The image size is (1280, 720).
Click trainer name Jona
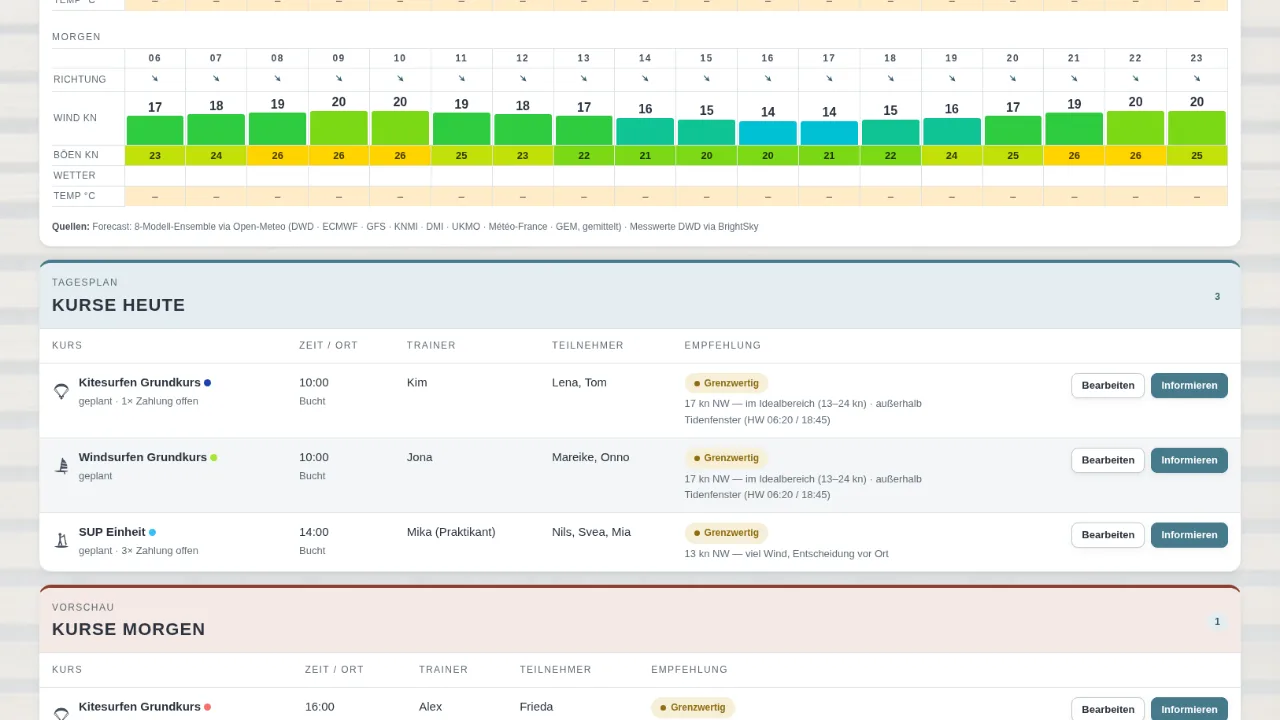point(420,457)
